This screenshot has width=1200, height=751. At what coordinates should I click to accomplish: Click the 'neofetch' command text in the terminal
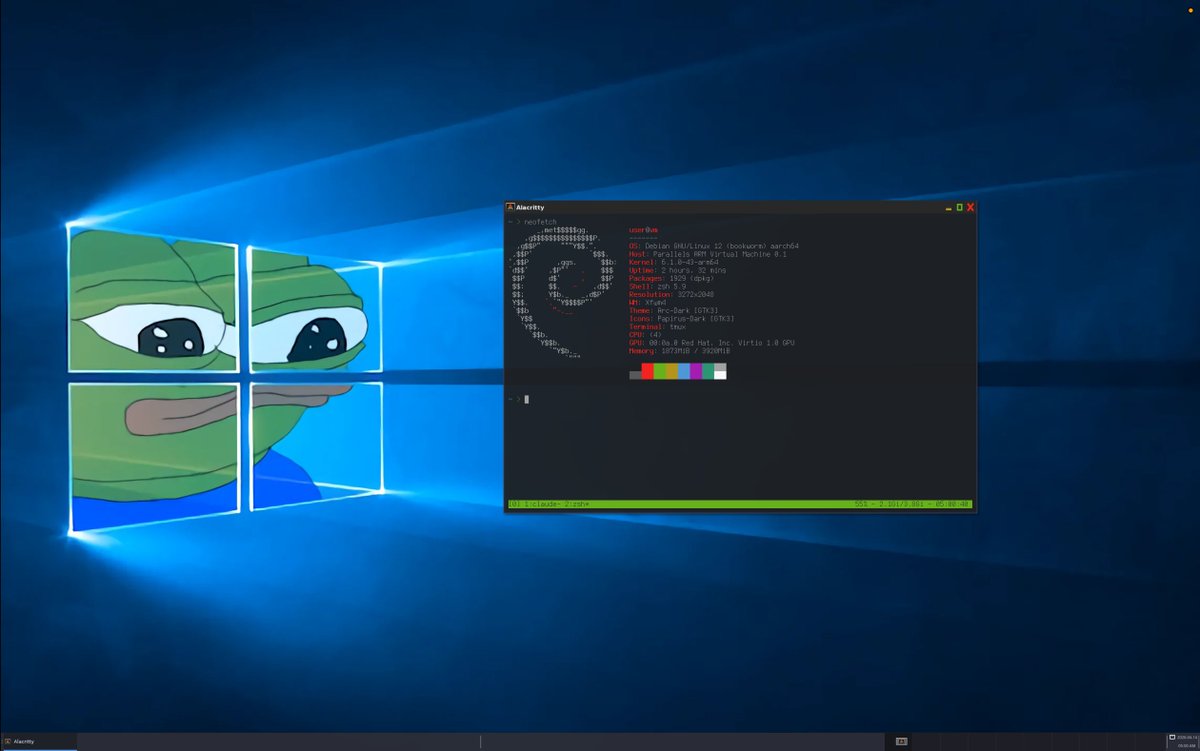point(540,222)
